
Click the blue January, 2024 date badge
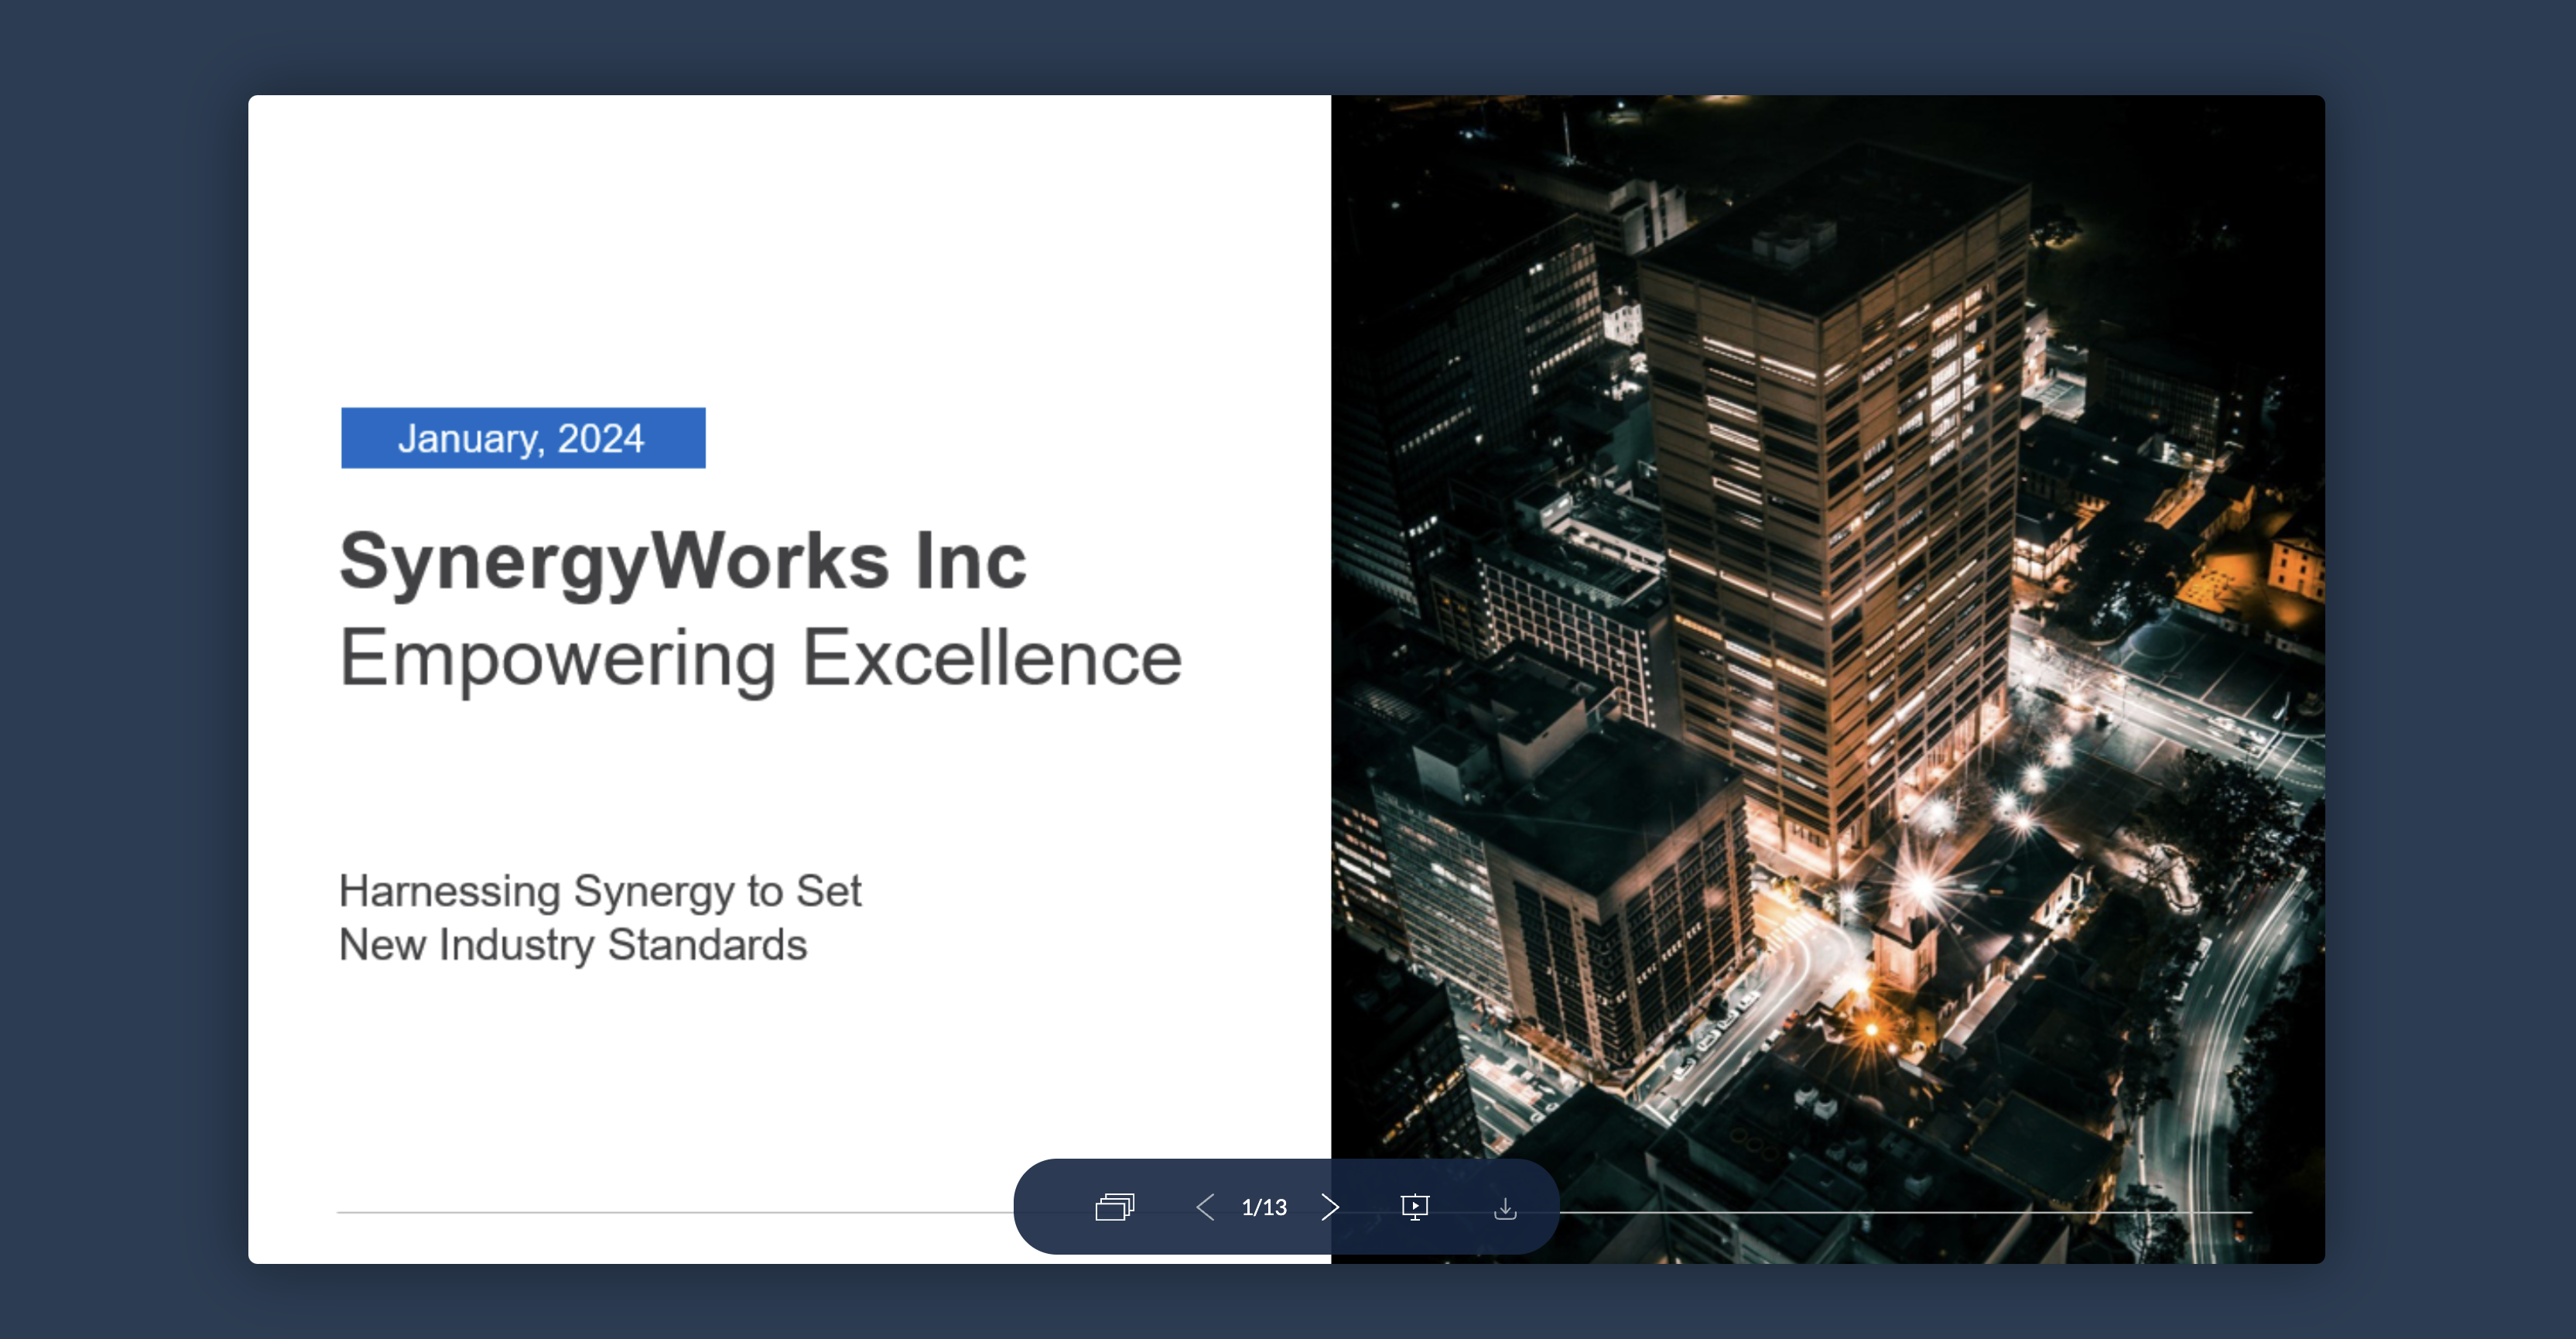coord(522,438)
